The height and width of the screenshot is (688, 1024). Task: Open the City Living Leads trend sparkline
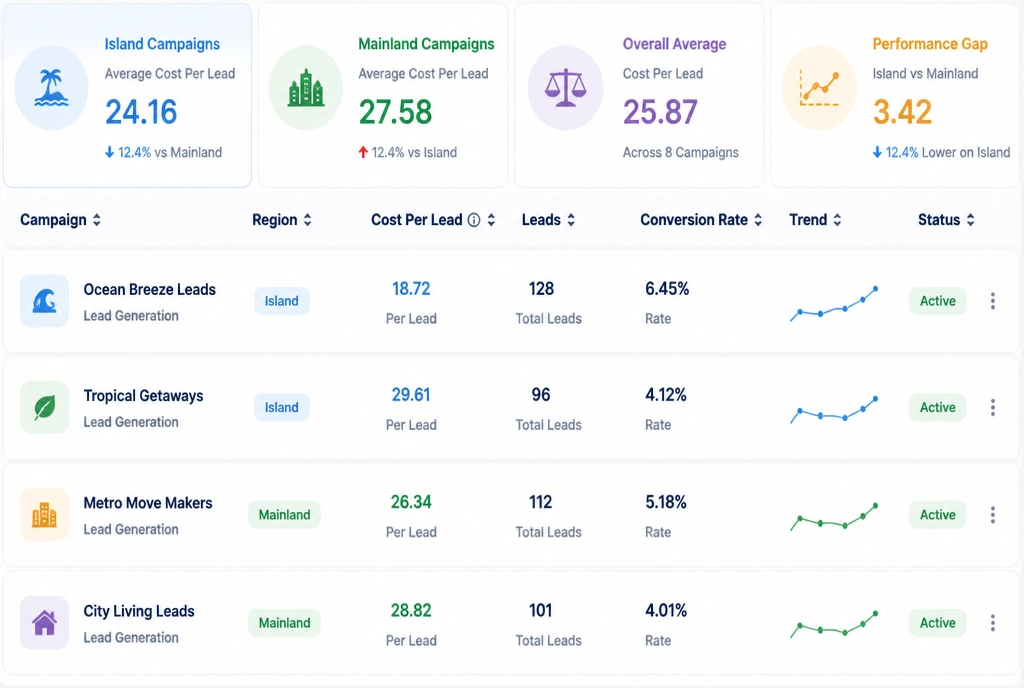point(834,625)
